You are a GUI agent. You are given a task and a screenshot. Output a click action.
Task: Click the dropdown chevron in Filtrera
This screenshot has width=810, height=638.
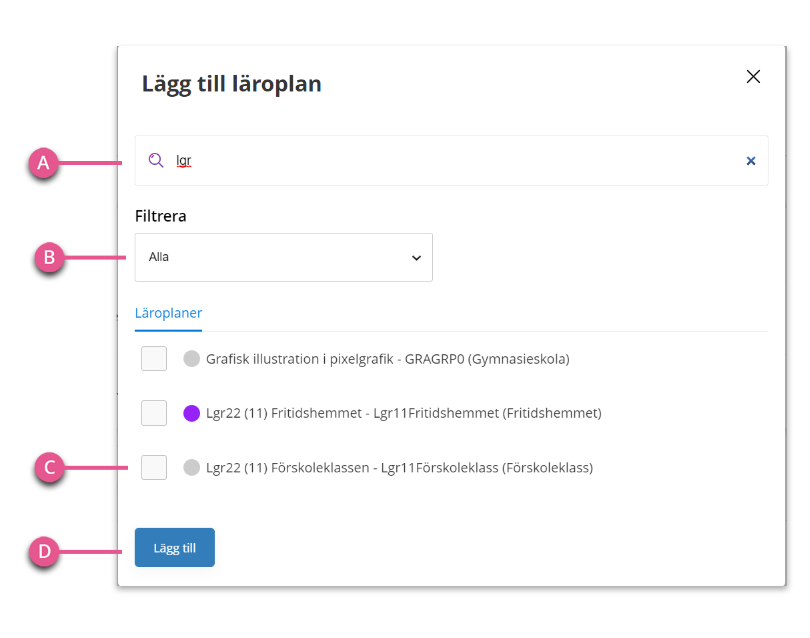(416, 258)
